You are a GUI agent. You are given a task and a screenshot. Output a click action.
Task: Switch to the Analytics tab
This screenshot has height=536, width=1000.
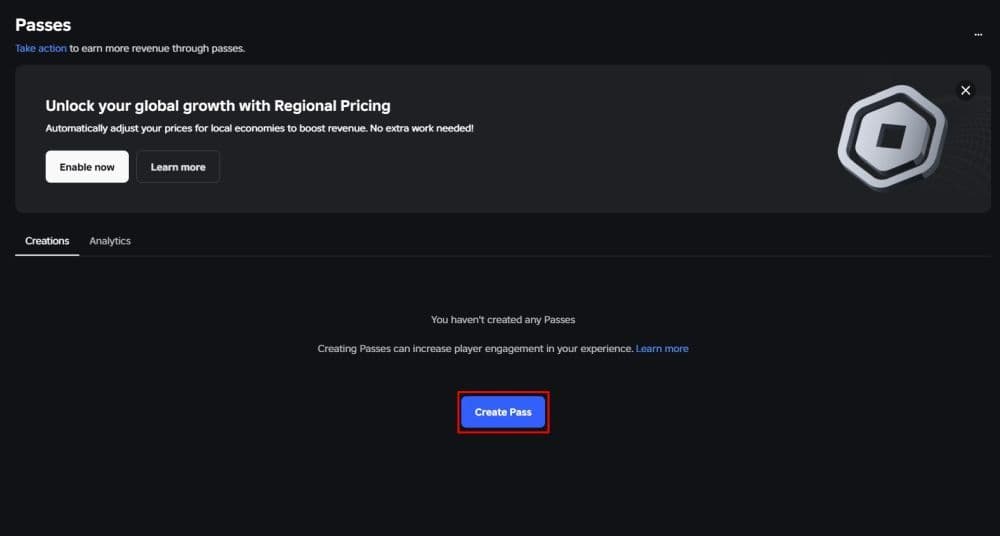110,241
